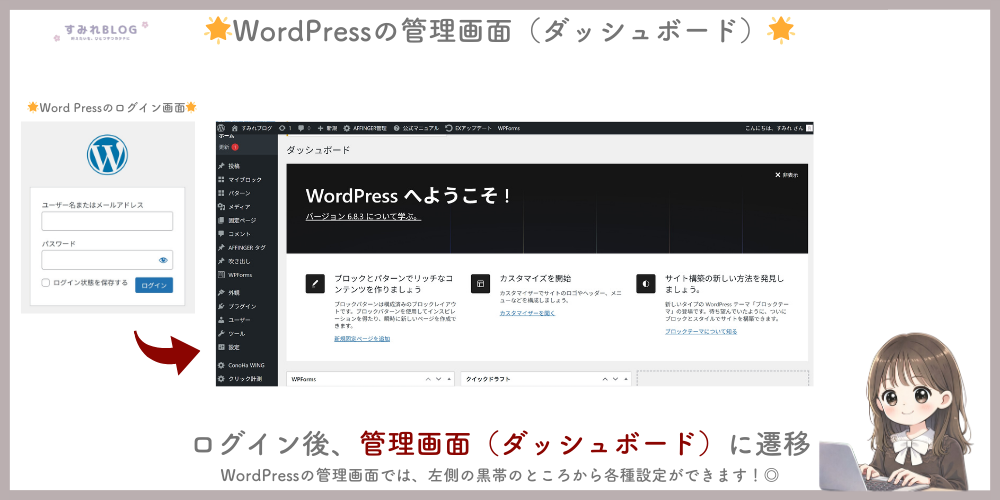The image size is (1000, 500).
Task: Move the クイックドラフト widget down with its down arrow
Action: coord(615,379)
